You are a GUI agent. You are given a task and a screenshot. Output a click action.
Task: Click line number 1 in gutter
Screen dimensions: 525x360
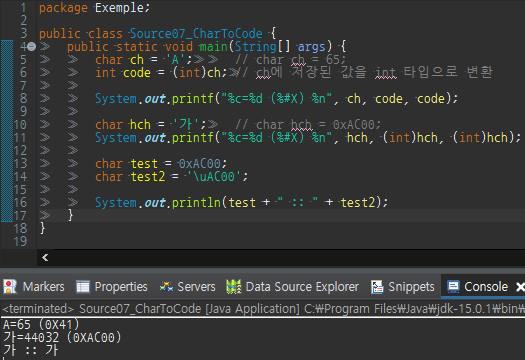[x=23, y=8]
